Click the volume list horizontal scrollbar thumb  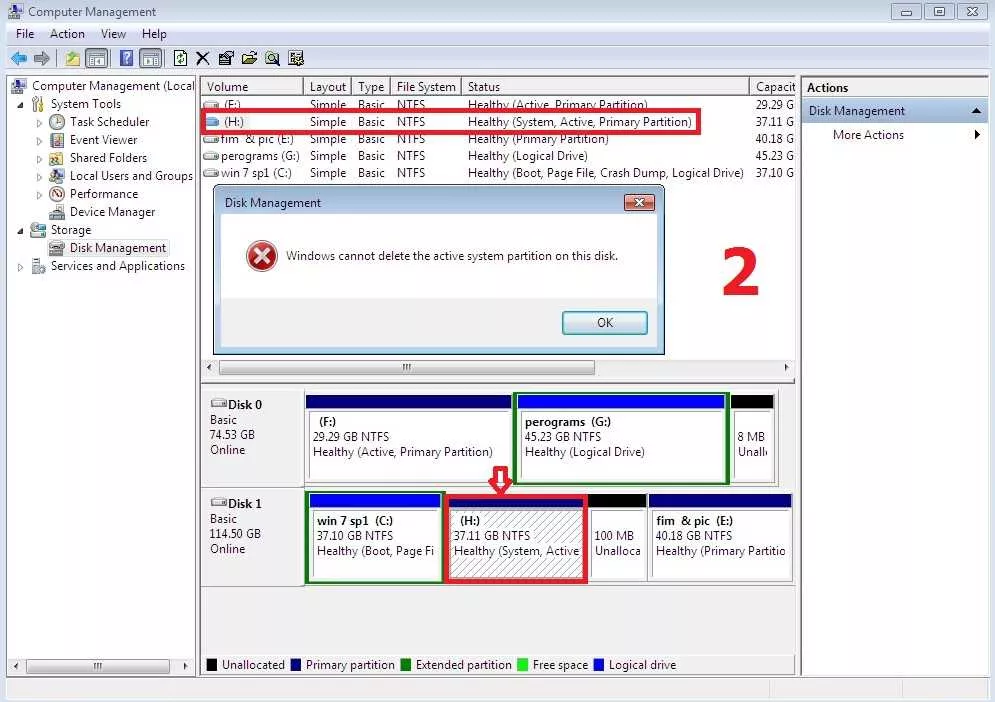(x=407, y=367)
